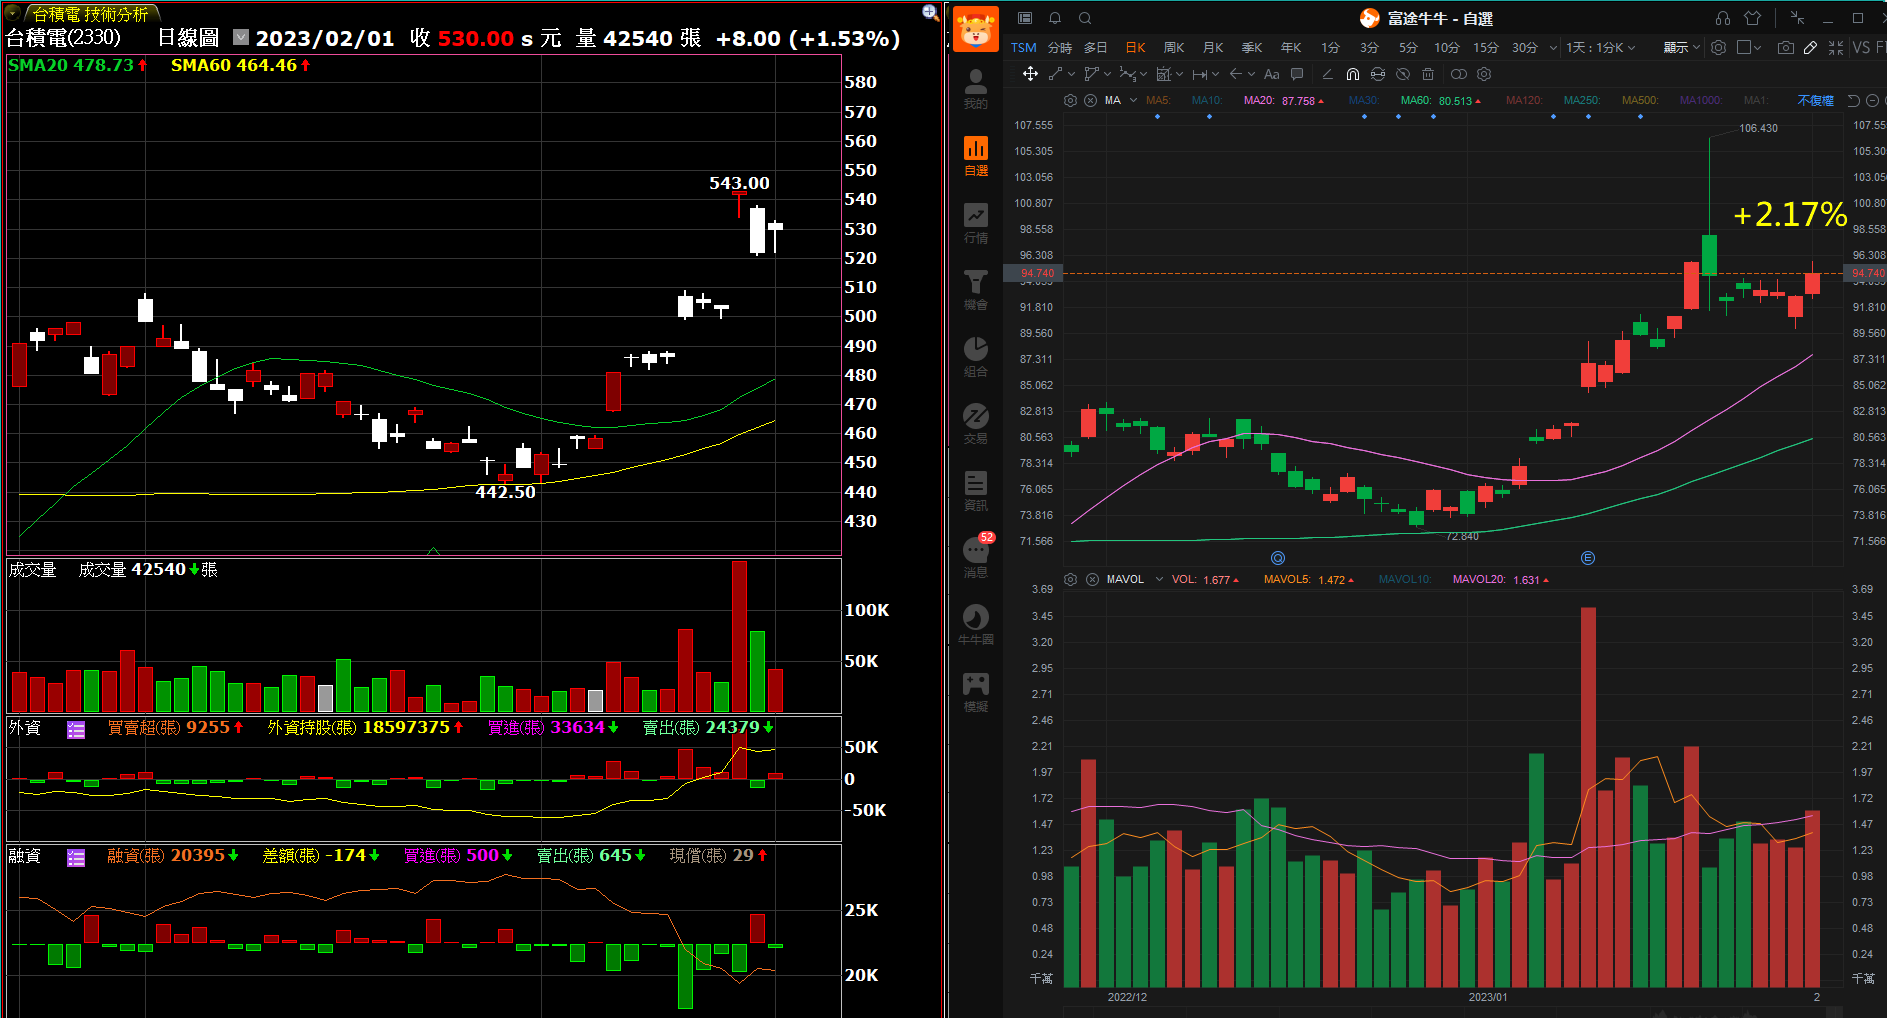Click the VS compare button
This screenshot has width=1887, height=1018.
point(1861,47)
